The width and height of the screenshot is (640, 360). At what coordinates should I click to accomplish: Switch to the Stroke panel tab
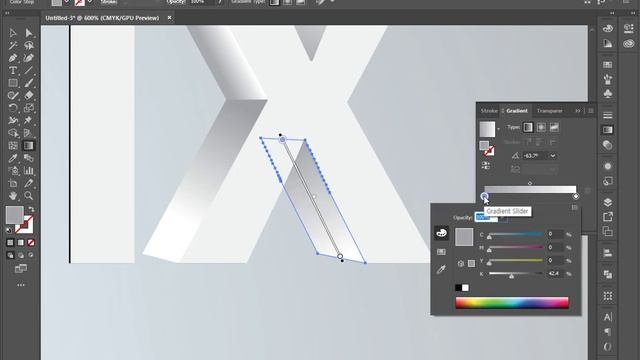pyautogui.click(x=489, y=111)
